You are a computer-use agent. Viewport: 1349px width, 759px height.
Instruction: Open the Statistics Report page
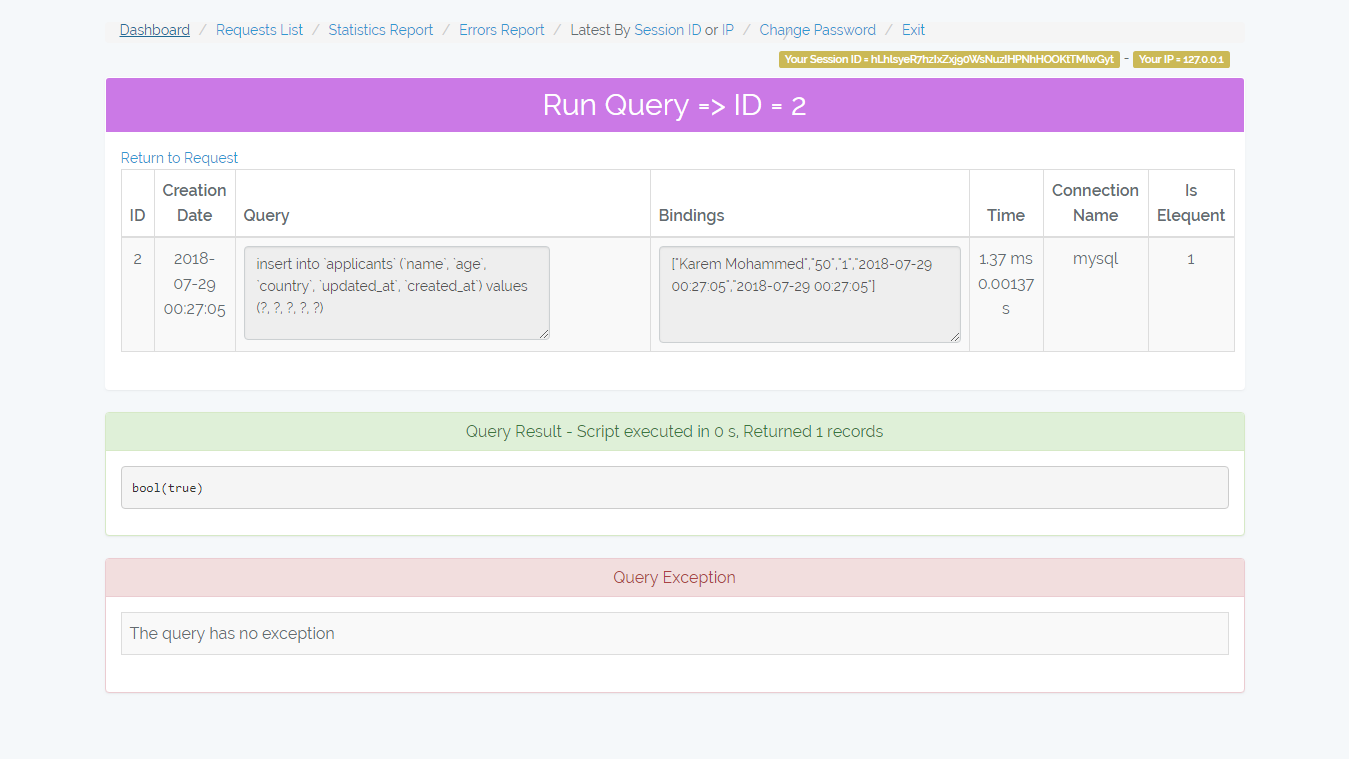[380, 30]
